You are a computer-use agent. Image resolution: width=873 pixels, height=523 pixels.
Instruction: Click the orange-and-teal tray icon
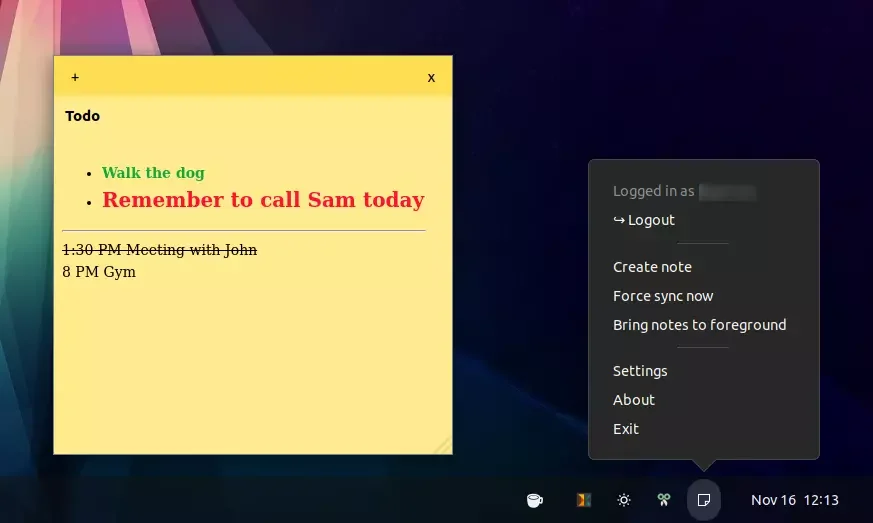pyautogui.click(x=583, y=500)
